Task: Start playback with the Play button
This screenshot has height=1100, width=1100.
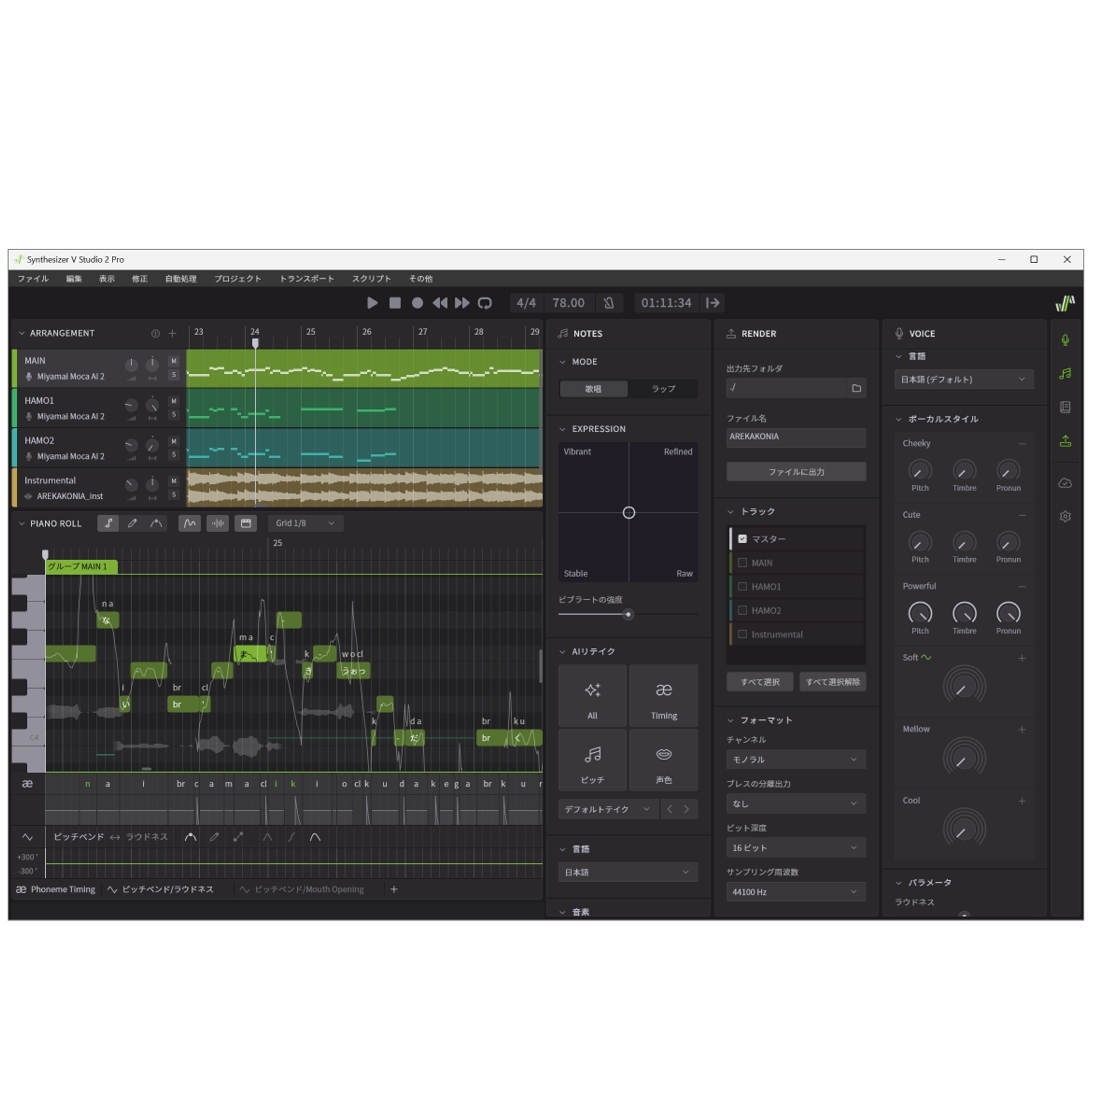Action: click(x=373, y=303)
